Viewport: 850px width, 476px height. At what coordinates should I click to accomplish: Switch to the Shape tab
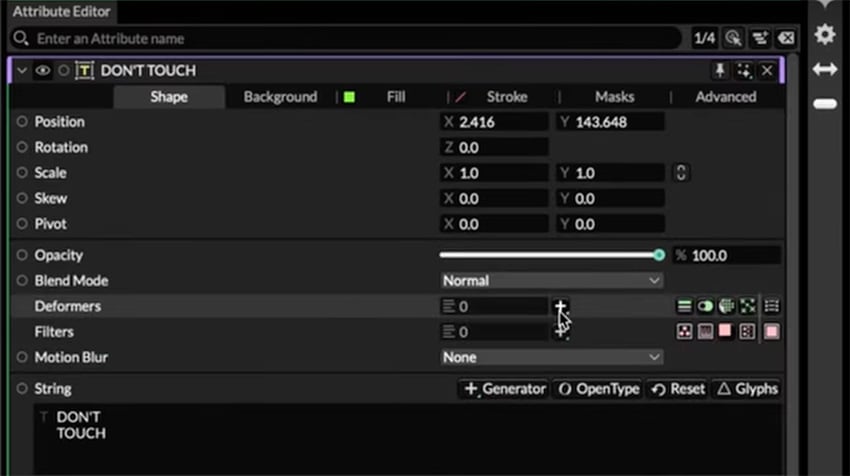click(x=169, y=97)
